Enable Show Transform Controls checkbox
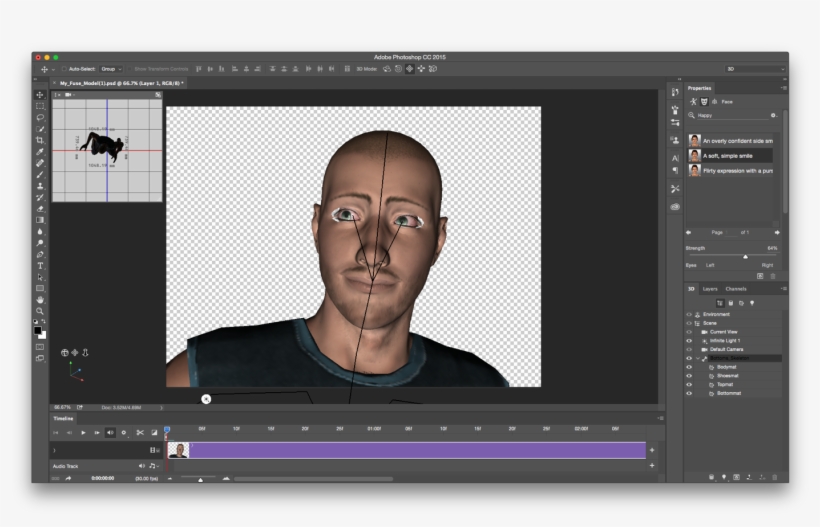The width and height of the screenshot is (820, 527). click(129, 69)
